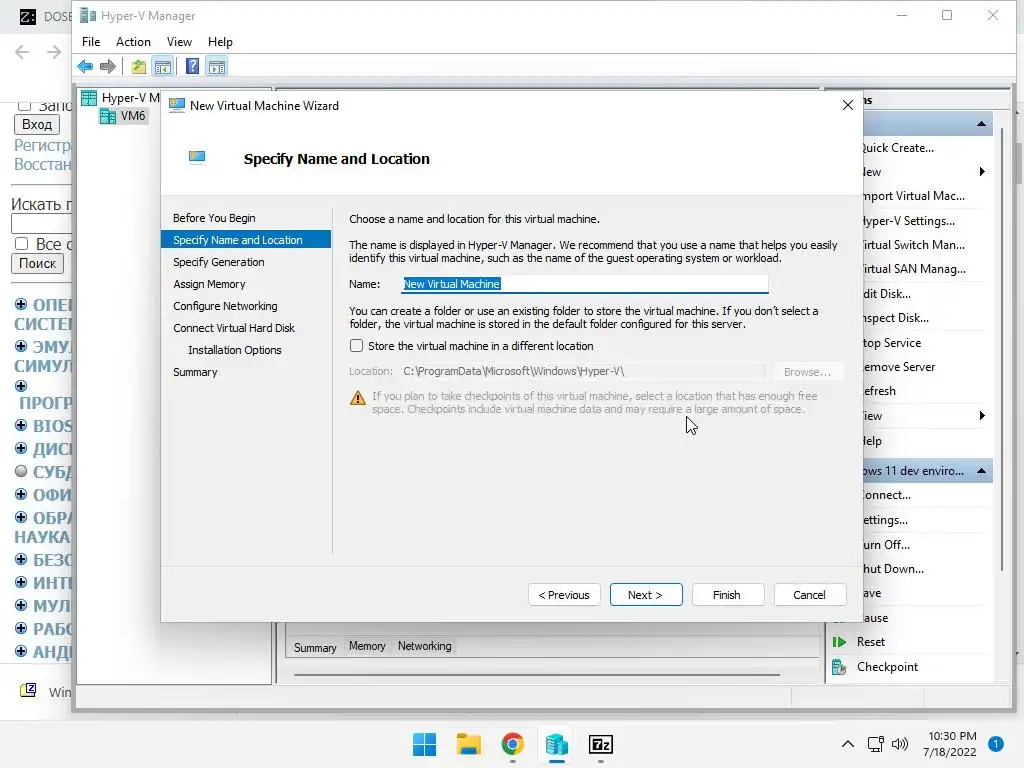Select the Hyper-V Manager root tree node
This screenshot has height=768, width=1024.
[x=121, y=98]
